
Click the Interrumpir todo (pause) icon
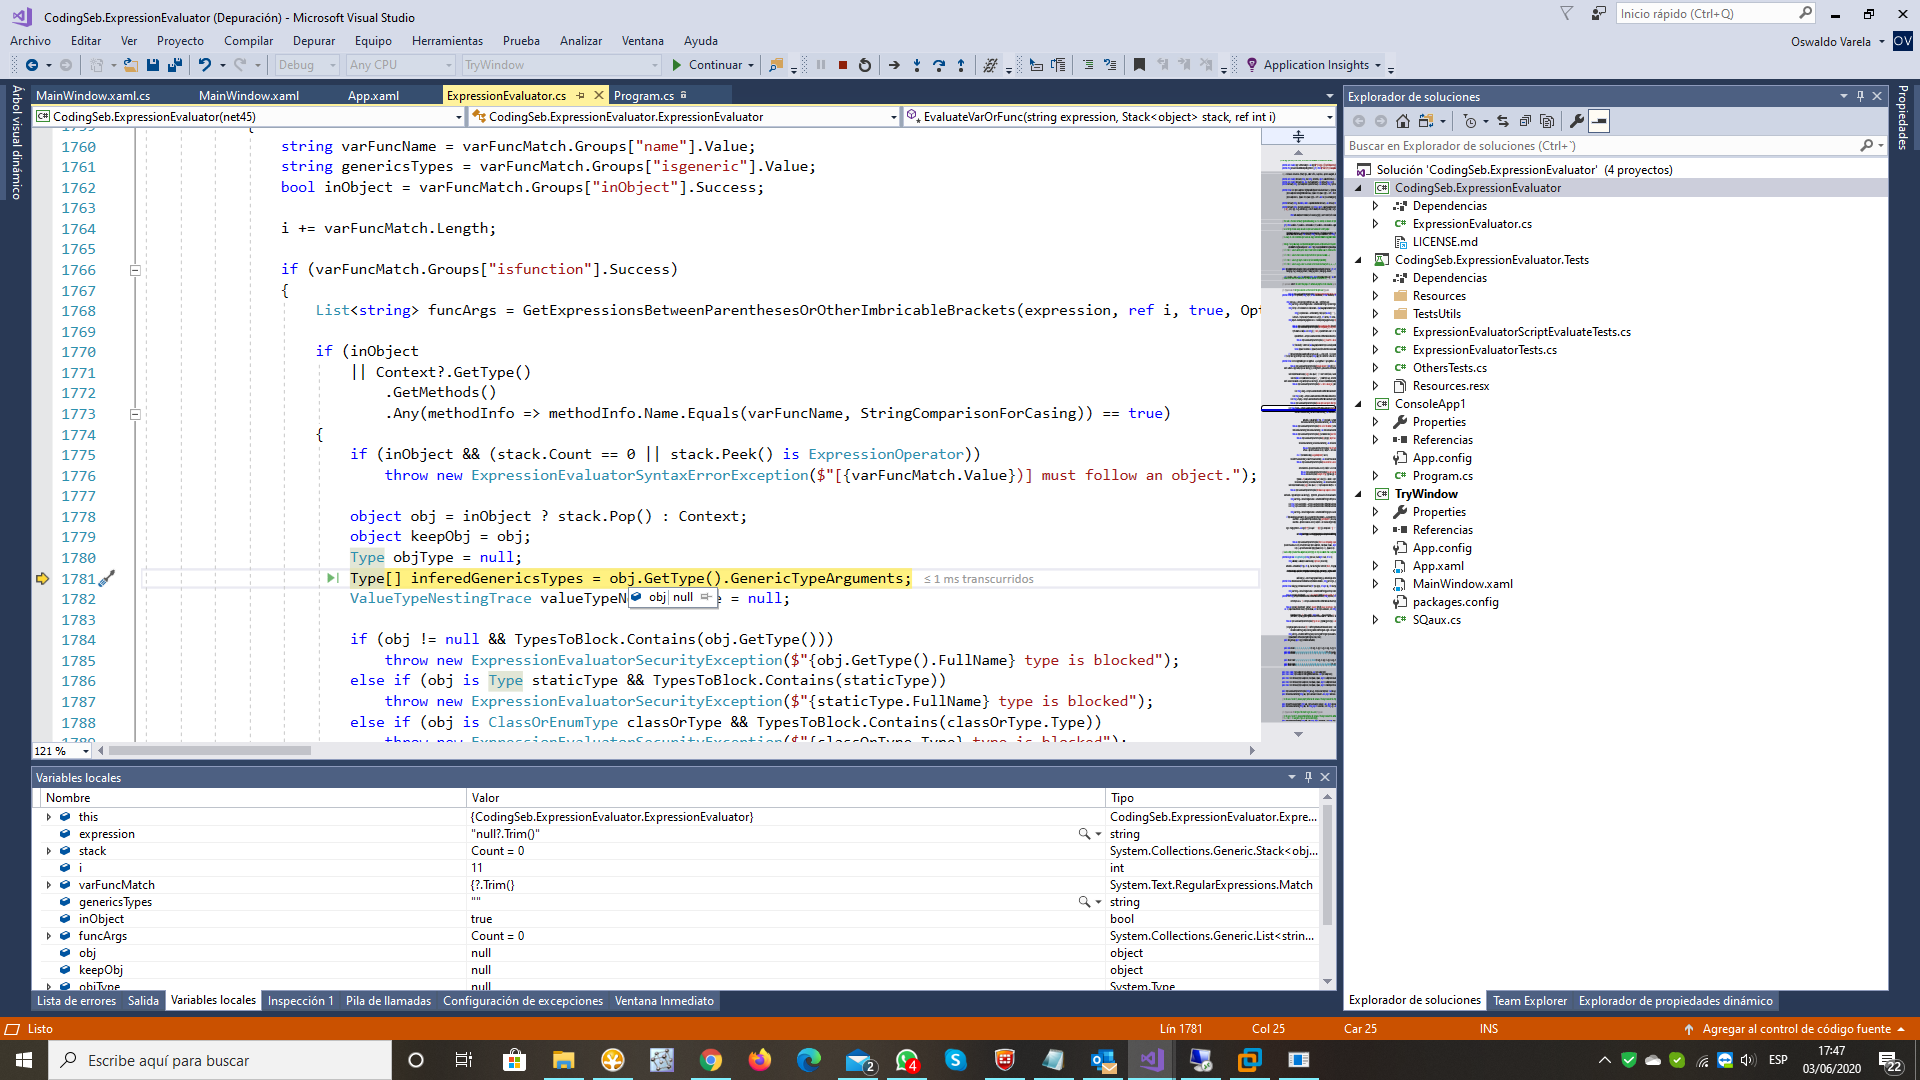[820, 65]
